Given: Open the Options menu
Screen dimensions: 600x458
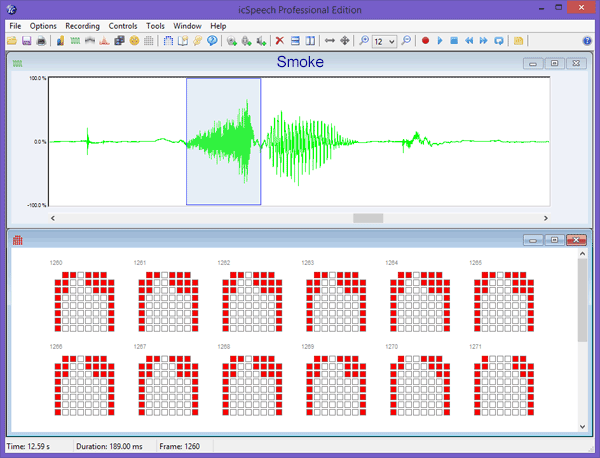Looking at the screenshot, I should pyautogui.click(x=43, y=25).
